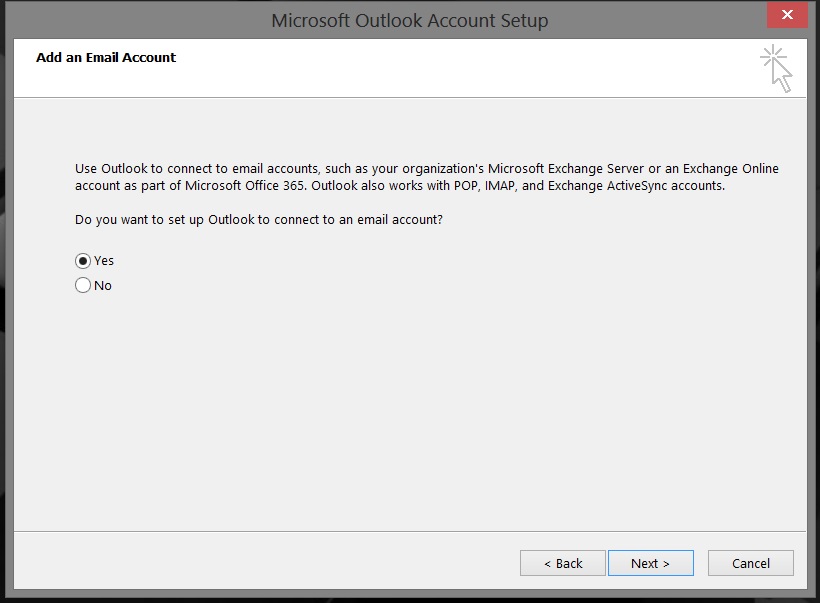Click Next to continue the wizard
The width and height of the screenshot is (820, 603).
point(650,563)
